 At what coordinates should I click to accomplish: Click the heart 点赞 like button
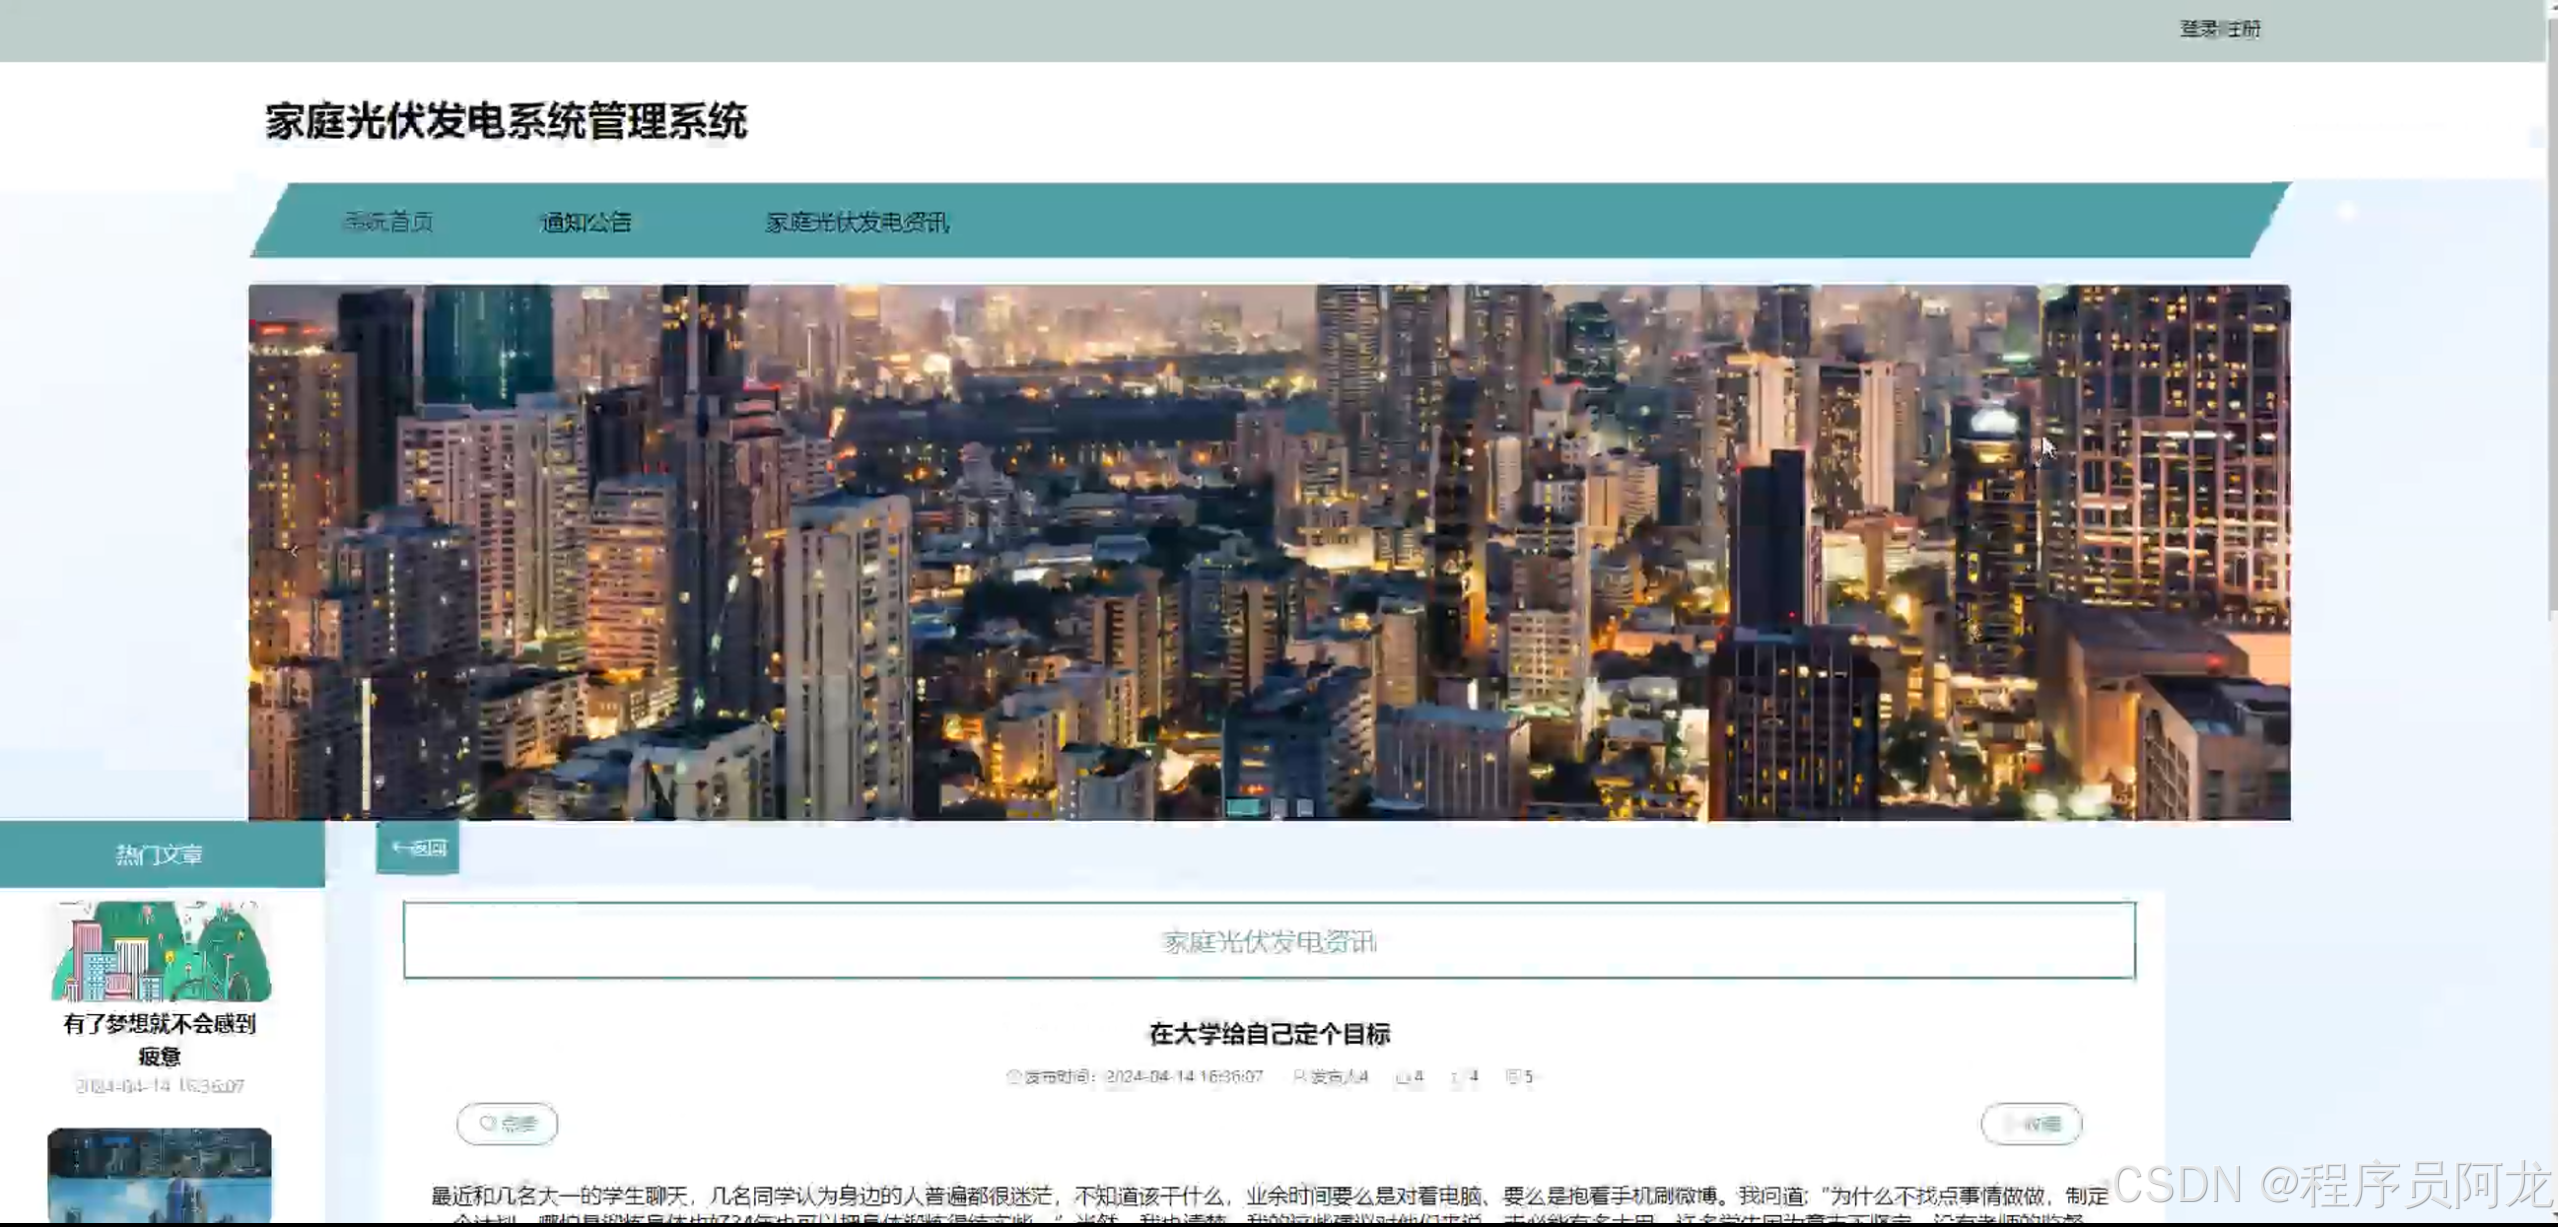pyautogui.click(x=507, y=1123)
